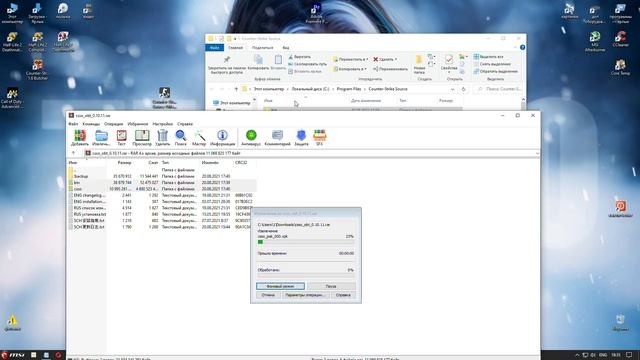
Task: Click the Копировать icon in Explorer ribbon
Action: (258, 60)
